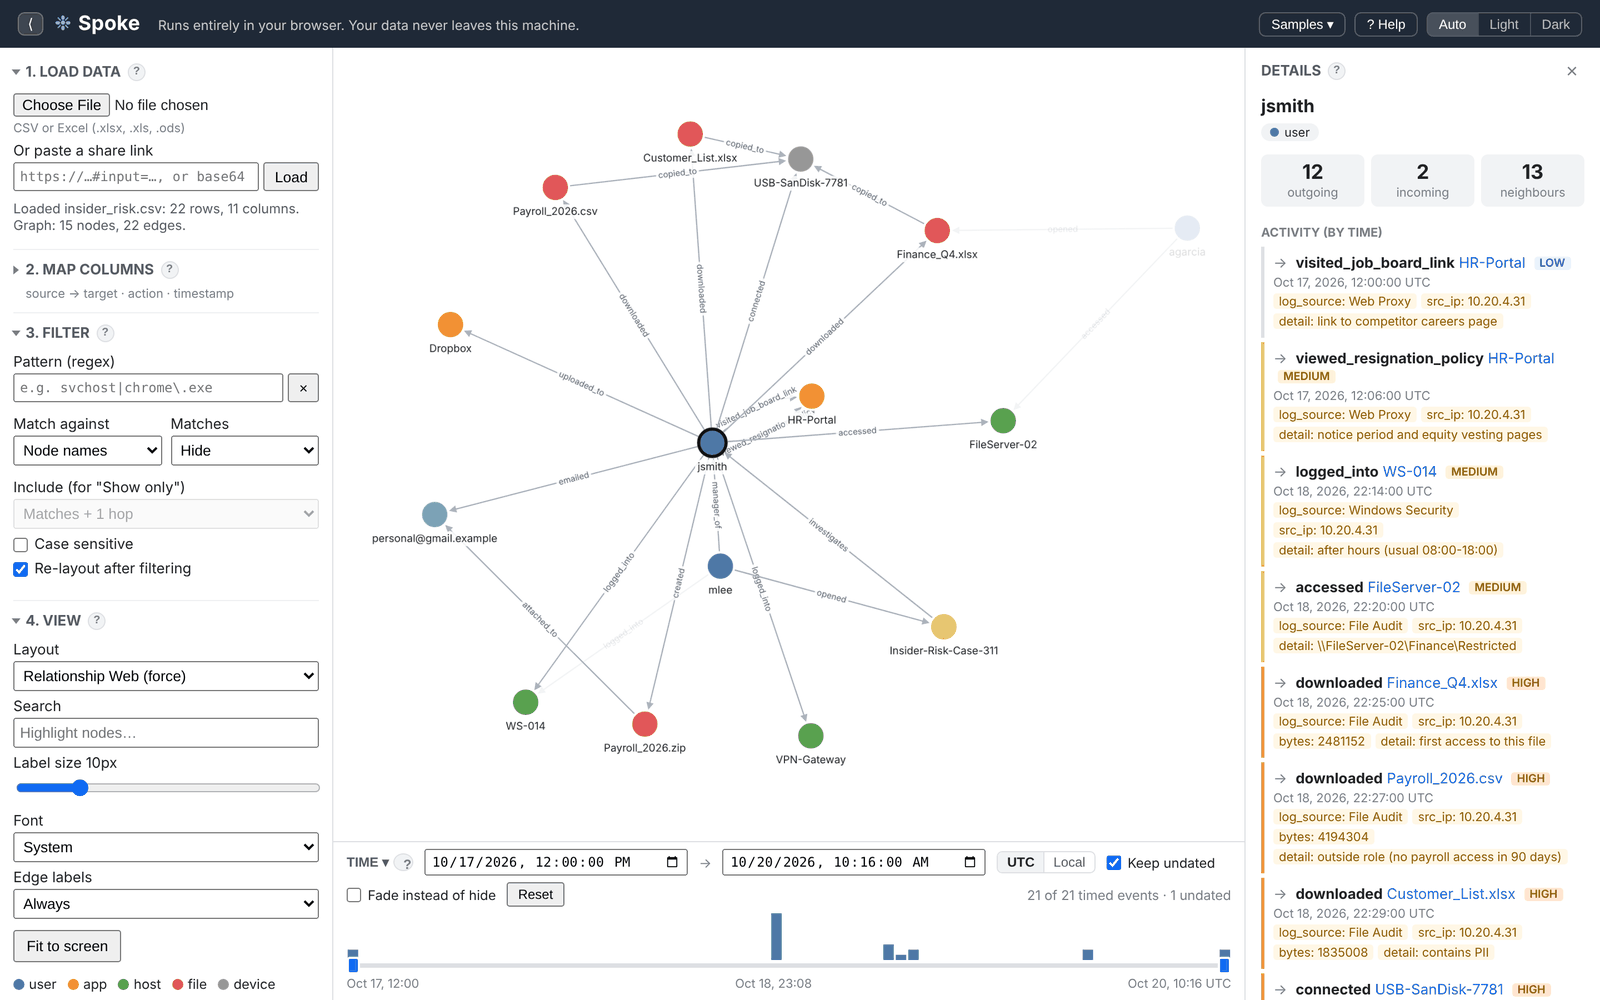Open the Match against dropdown

click(x=87, y=451)
